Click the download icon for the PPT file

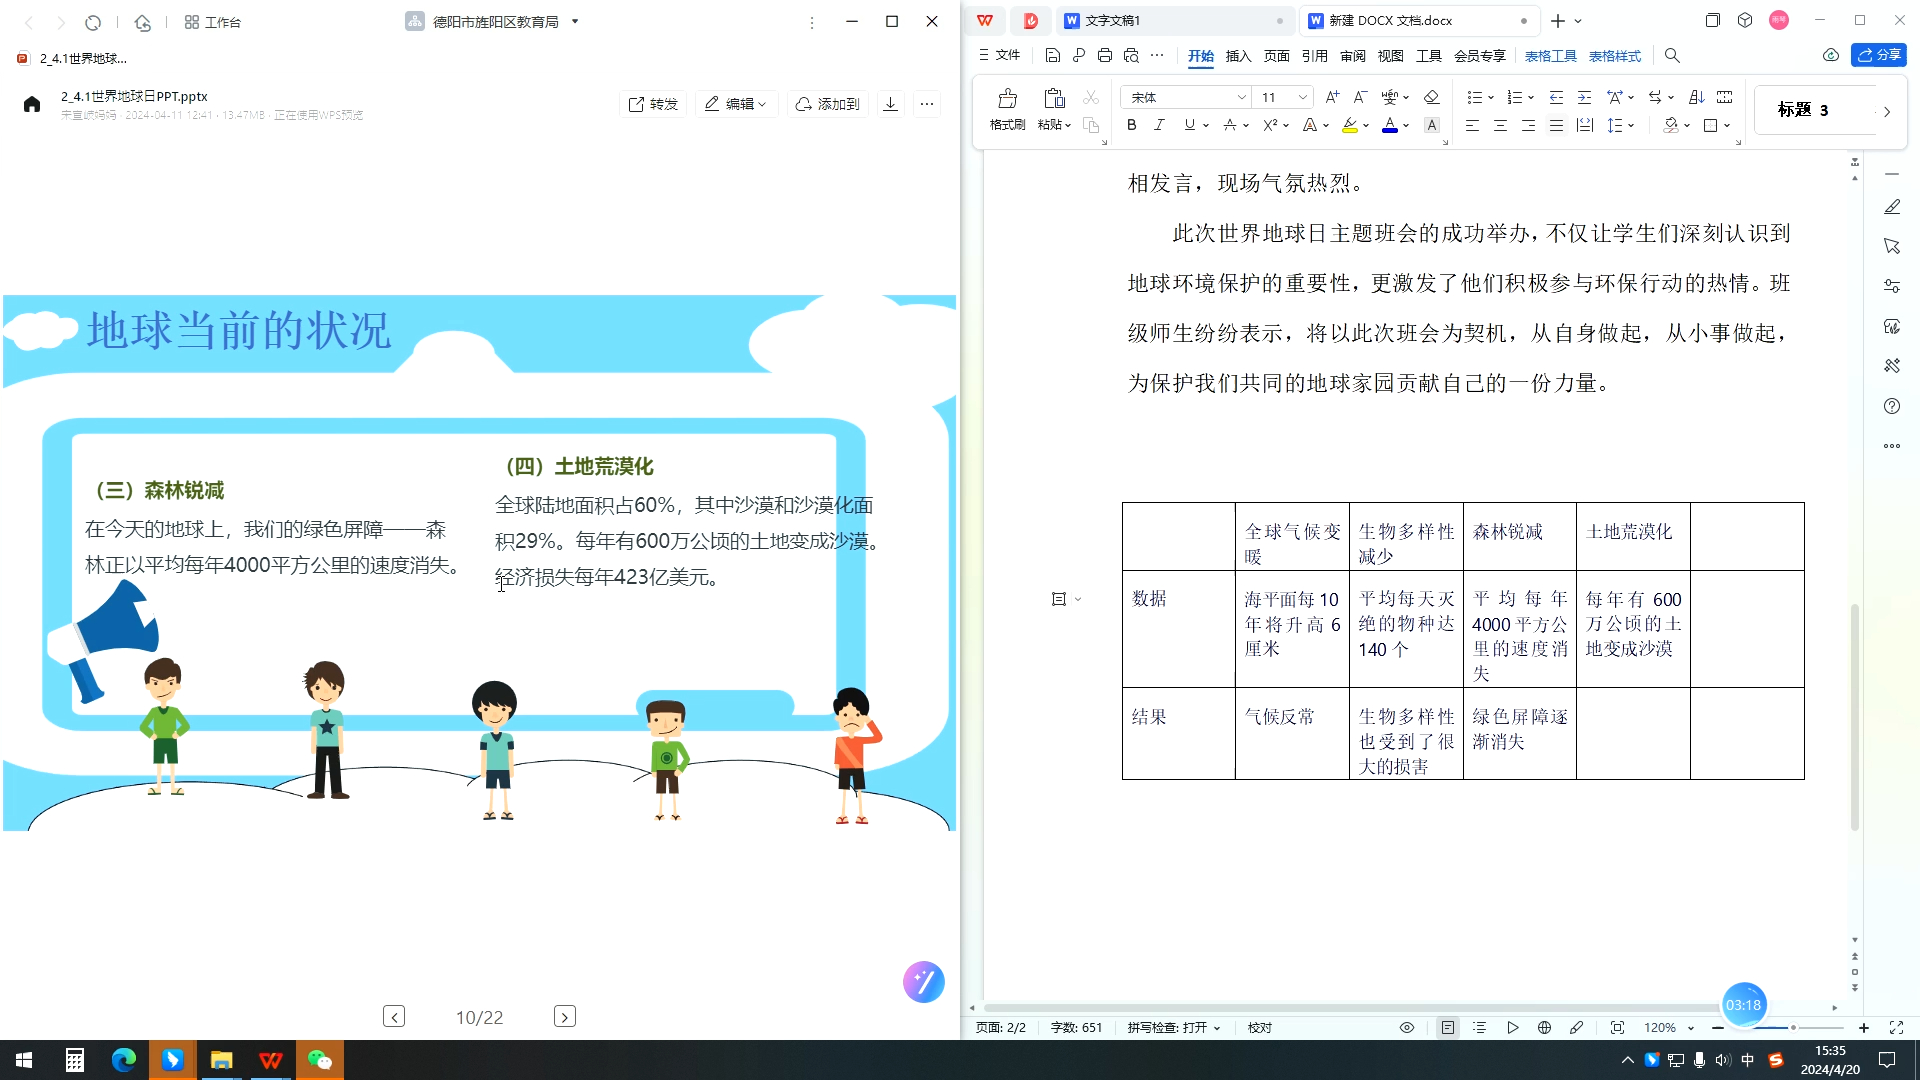tap(890, 103)
